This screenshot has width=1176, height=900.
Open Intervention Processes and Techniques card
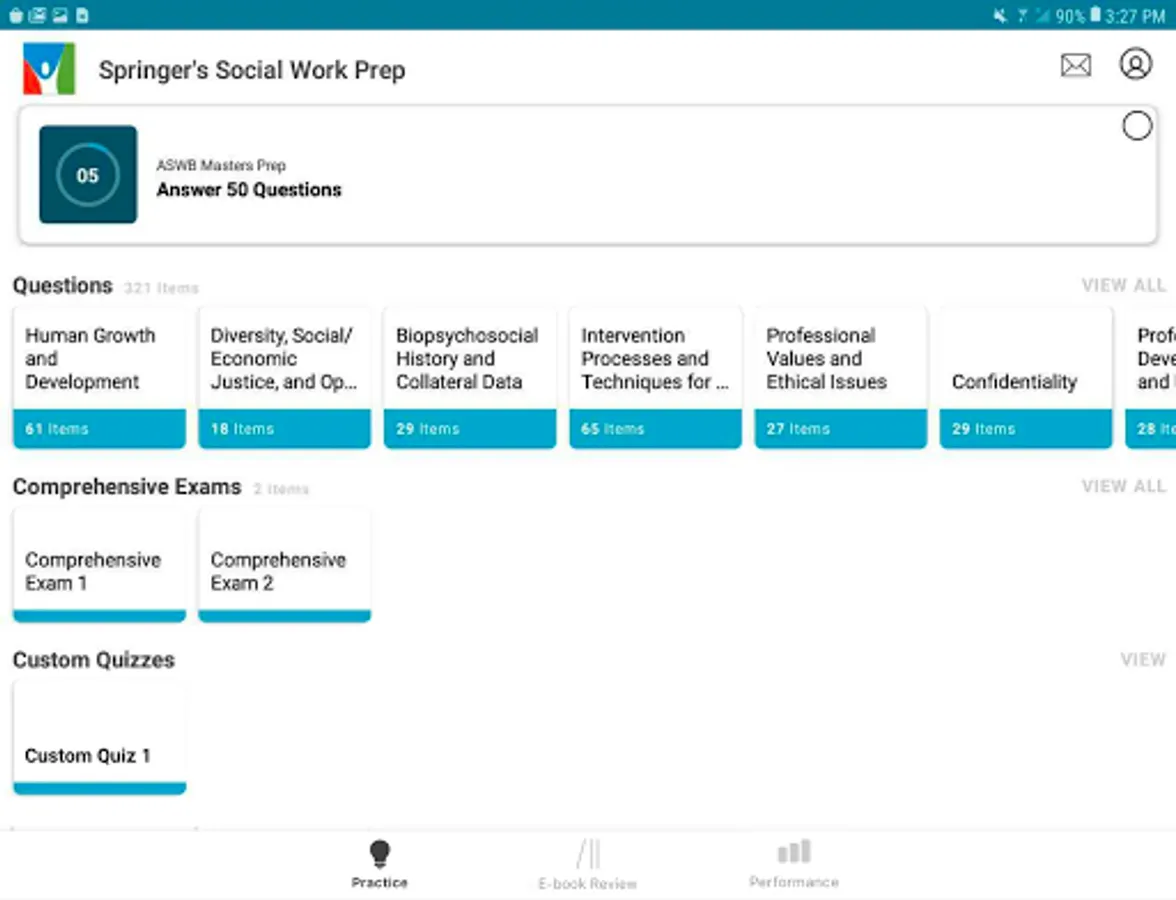click(x=656, y=377)
